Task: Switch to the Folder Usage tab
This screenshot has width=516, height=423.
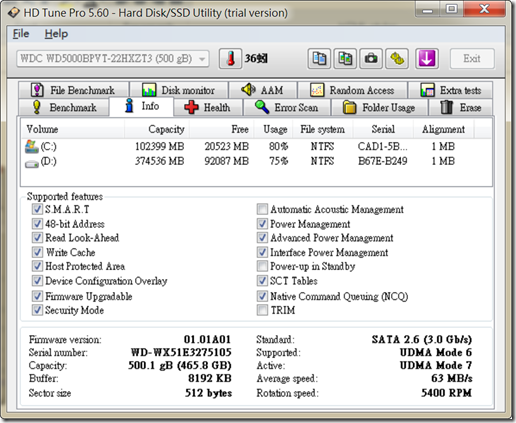Action: (x=379, y=107)
